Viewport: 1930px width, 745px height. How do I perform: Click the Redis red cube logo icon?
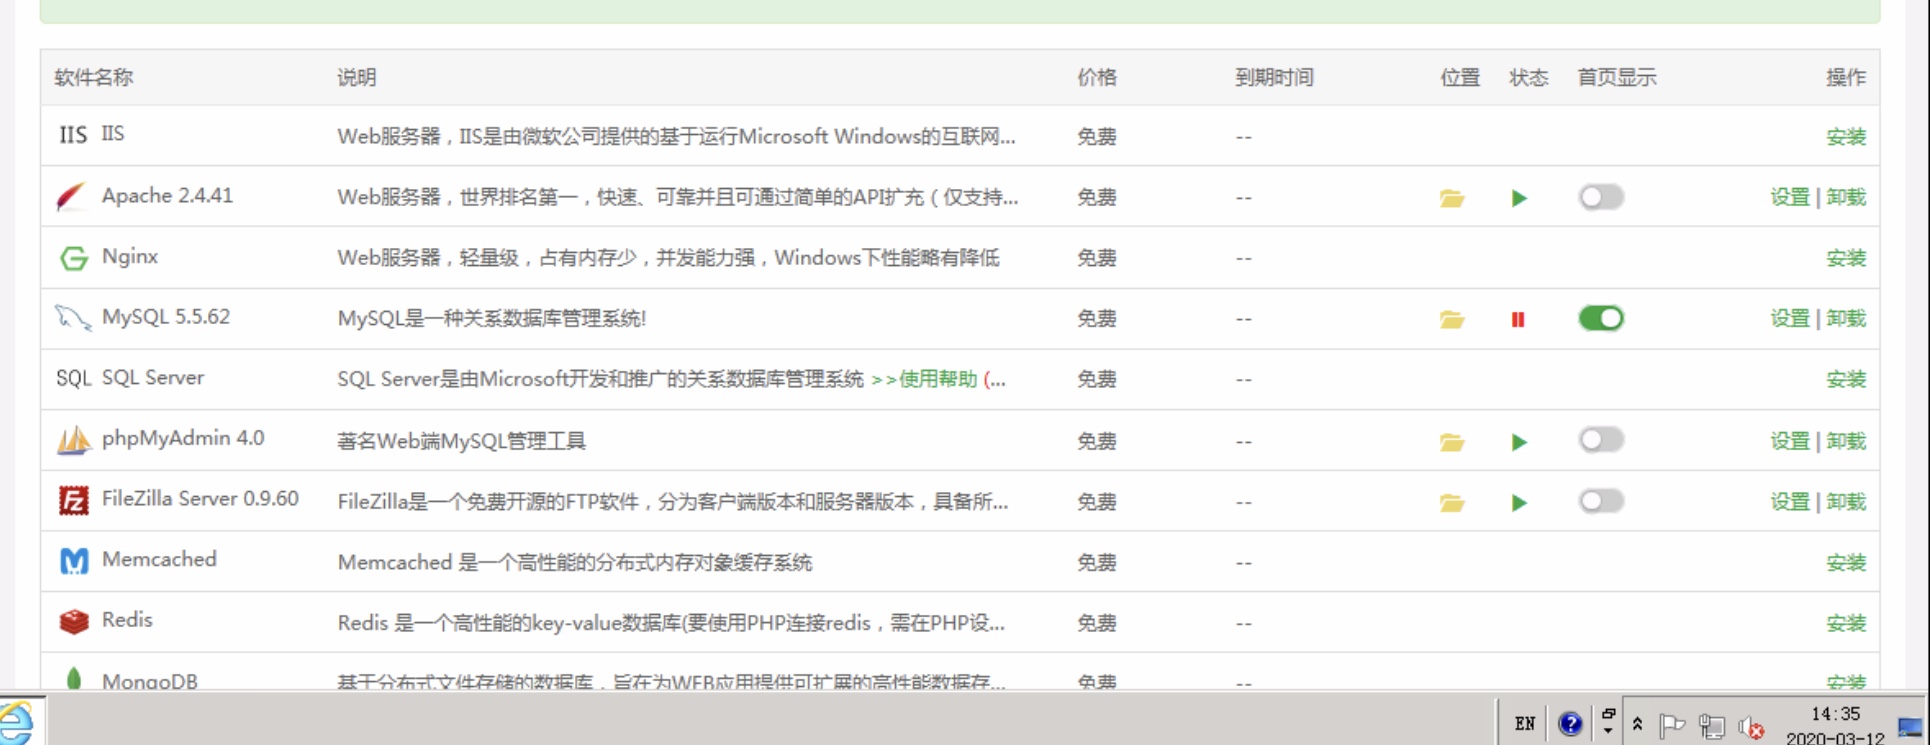coord(74,622)
